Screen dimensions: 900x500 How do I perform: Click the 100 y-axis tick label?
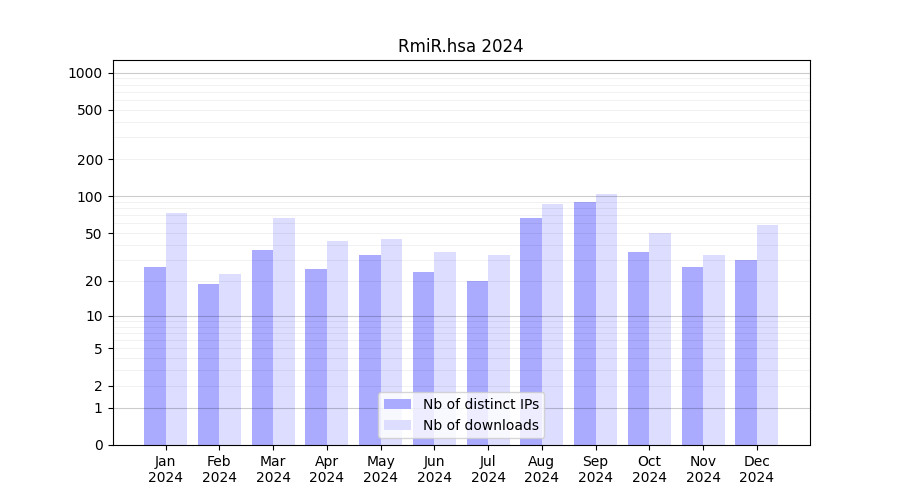coord(90,197)
